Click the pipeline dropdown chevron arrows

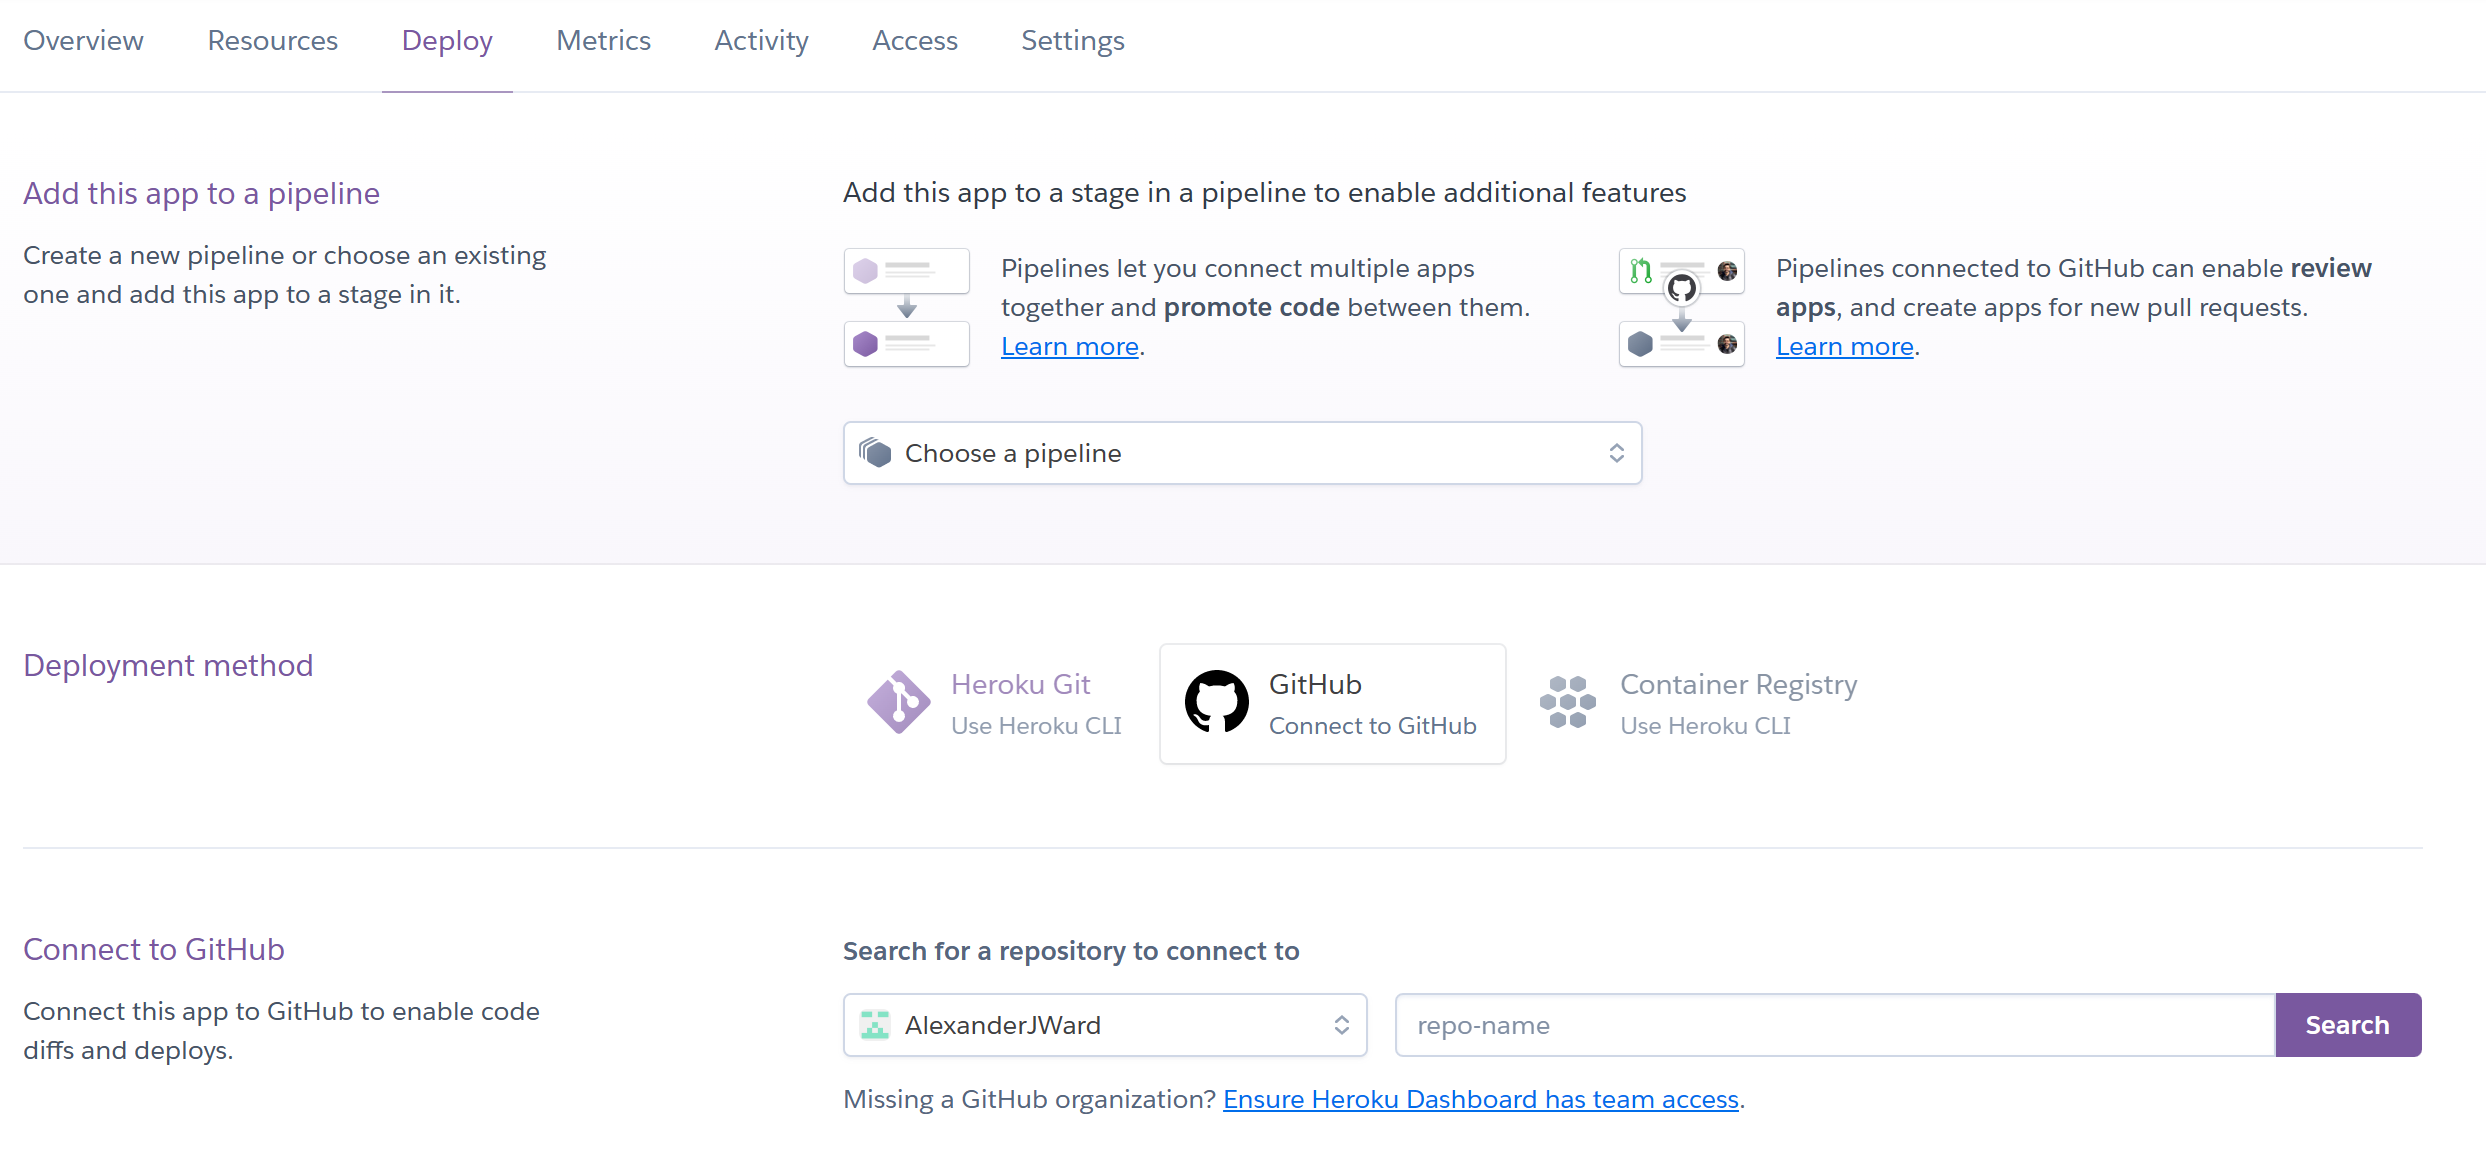click(1616, 453)
